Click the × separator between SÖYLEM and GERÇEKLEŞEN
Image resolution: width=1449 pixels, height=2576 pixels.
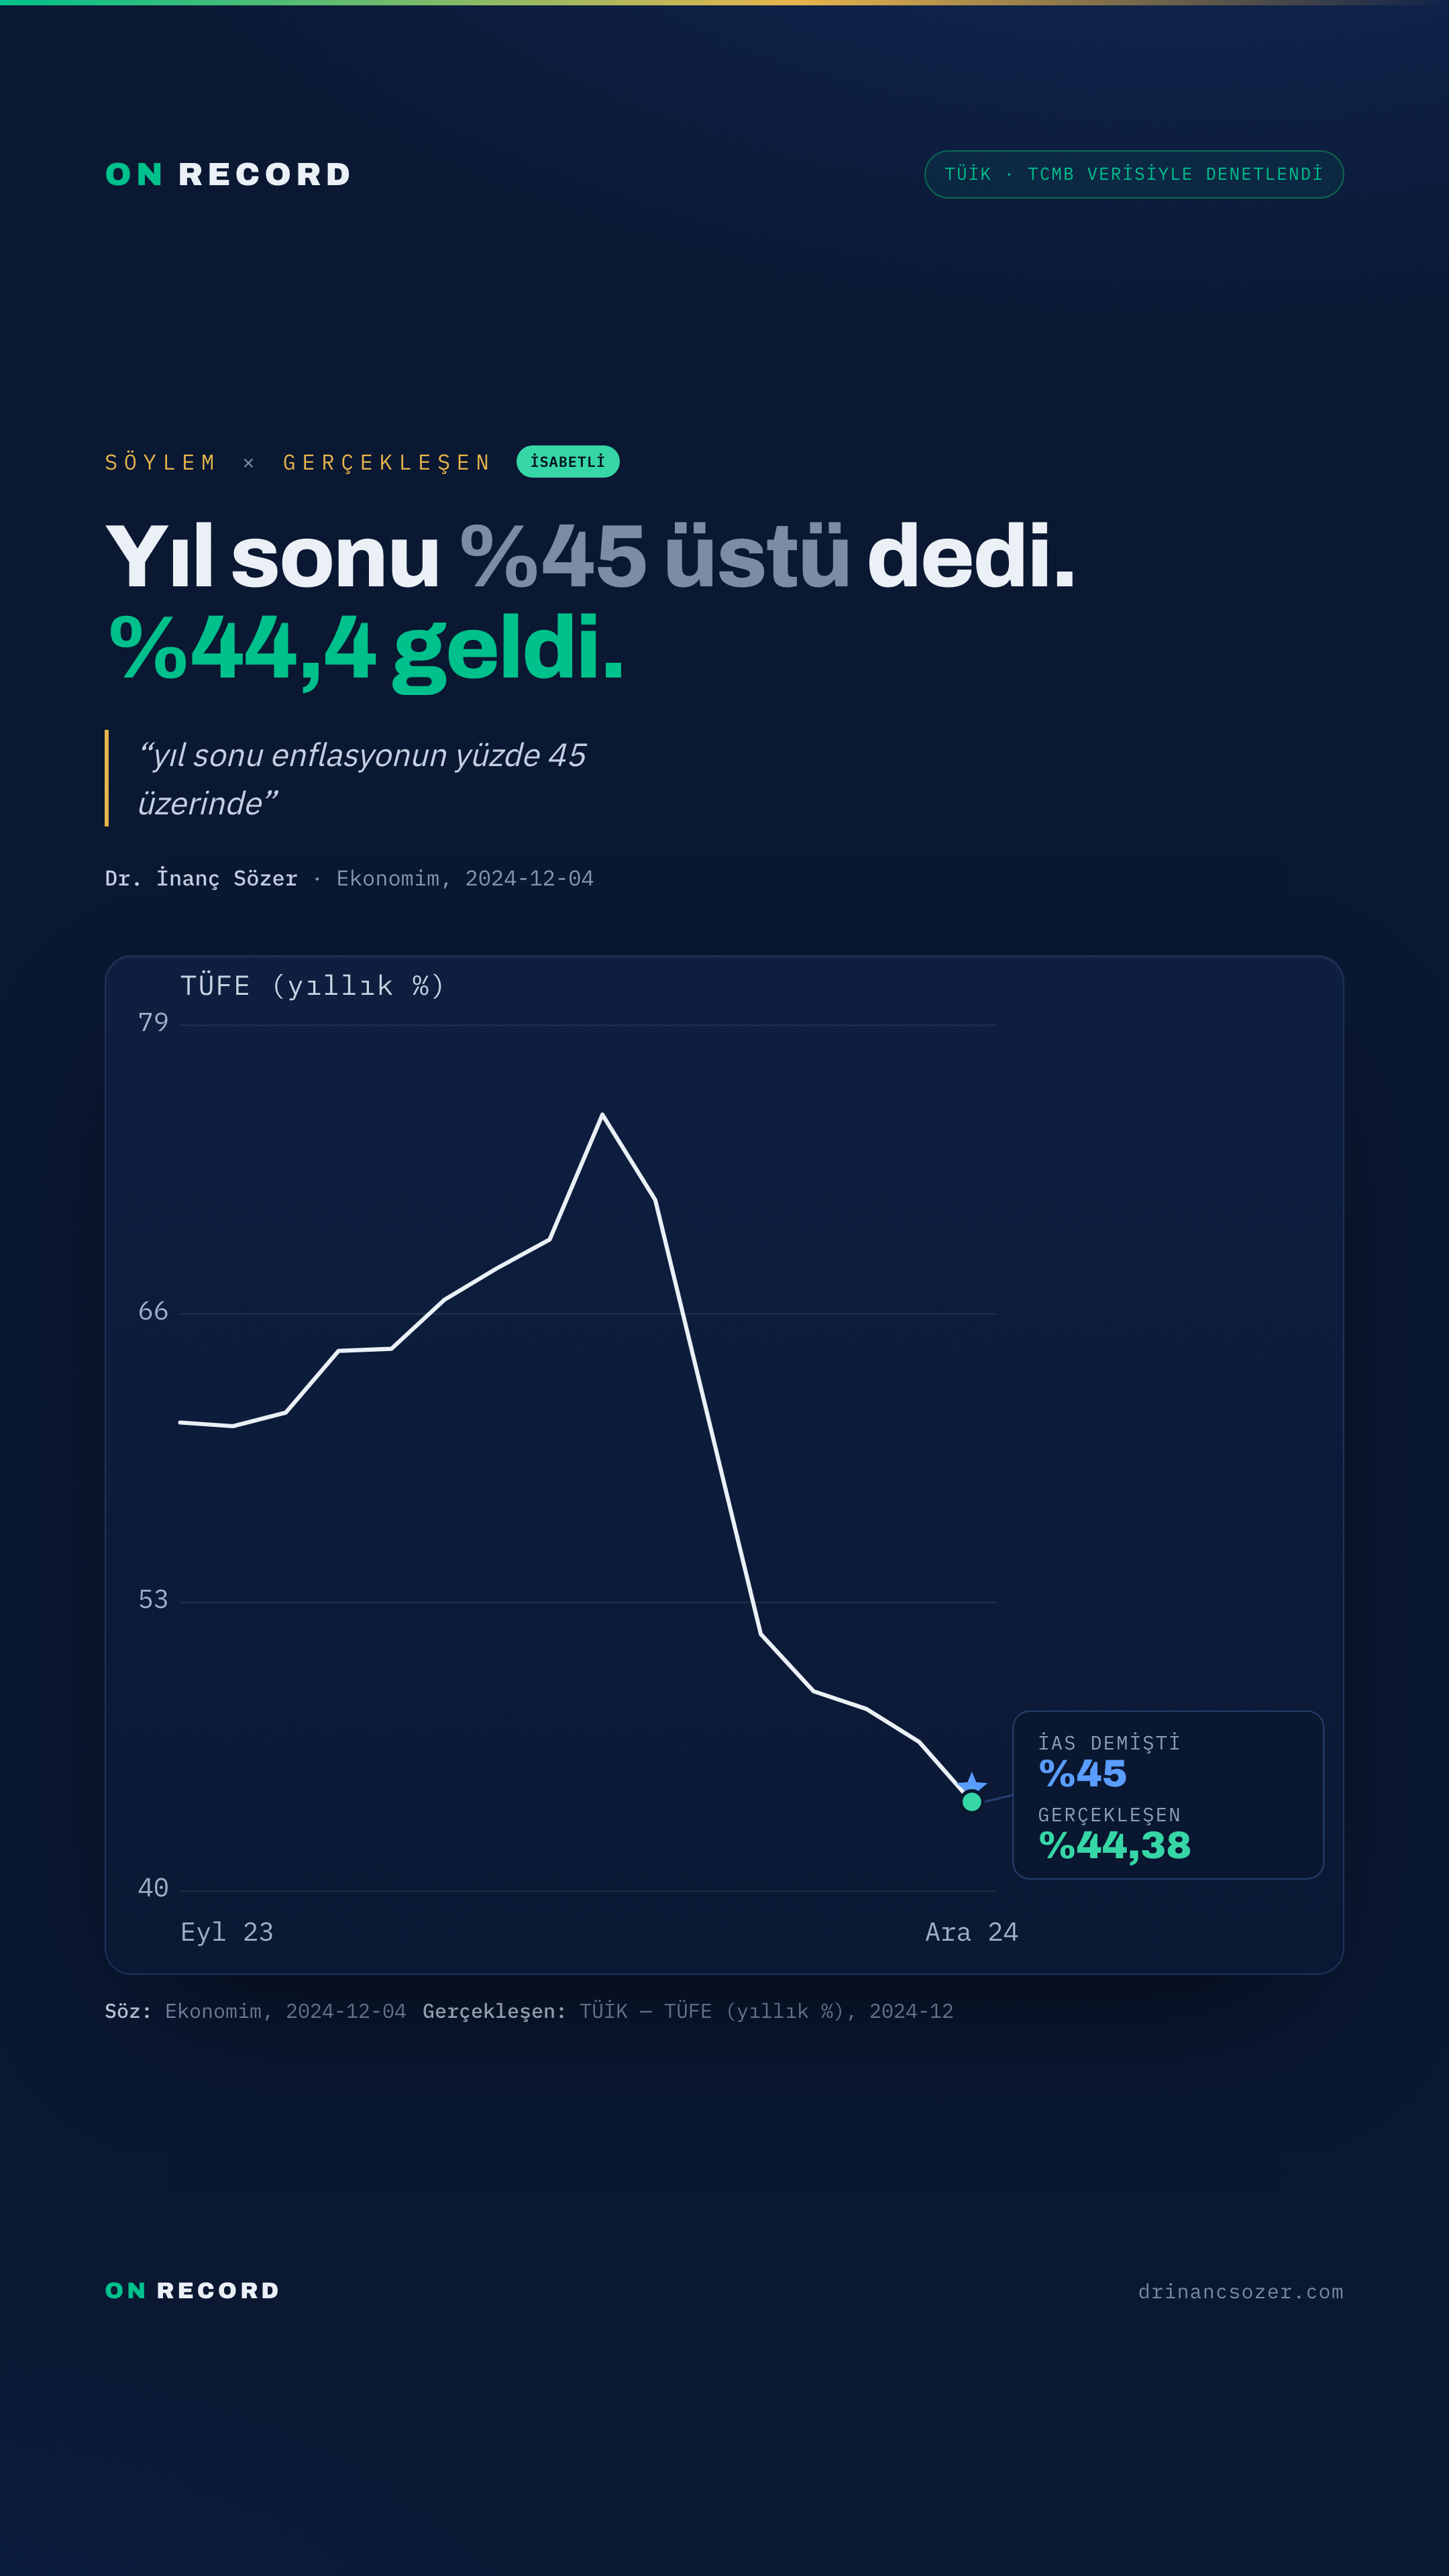pos(249,463)
